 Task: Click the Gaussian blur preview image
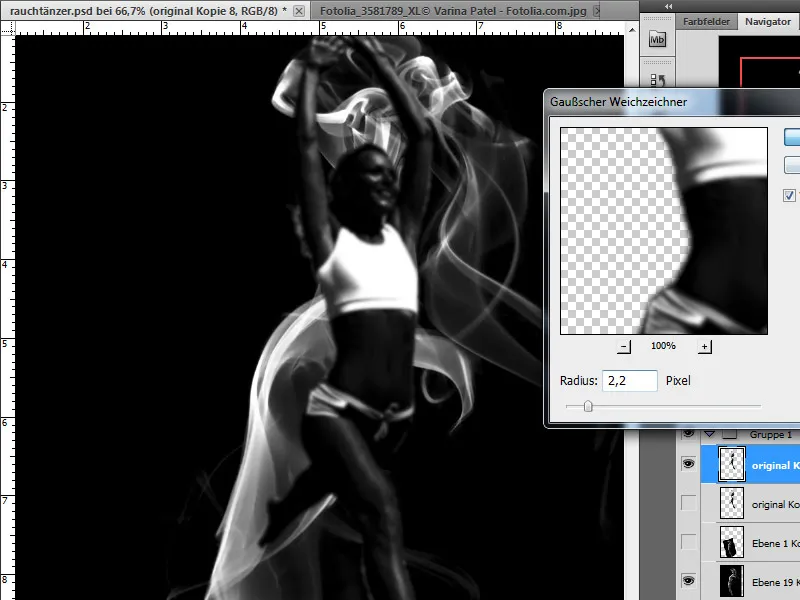pos(664,231)
